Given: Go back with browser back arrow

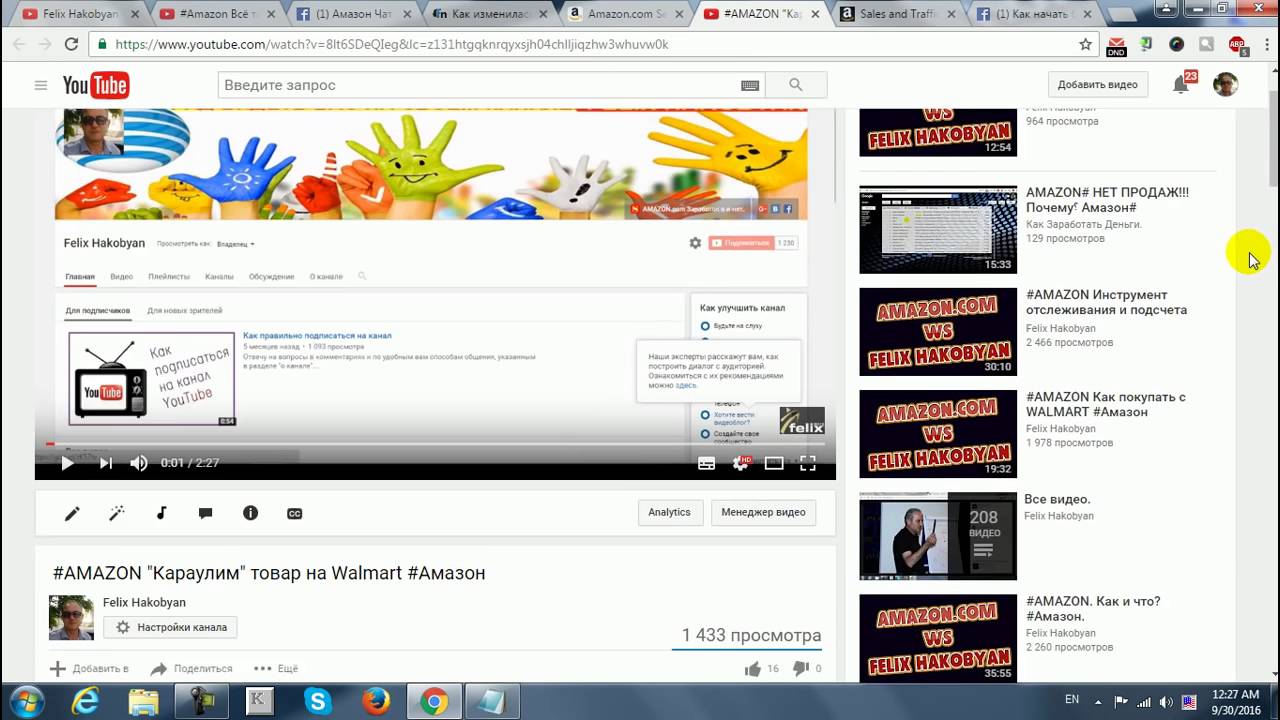Looking at the screenshot, I should pyautogui.click(x=19, y=44).
